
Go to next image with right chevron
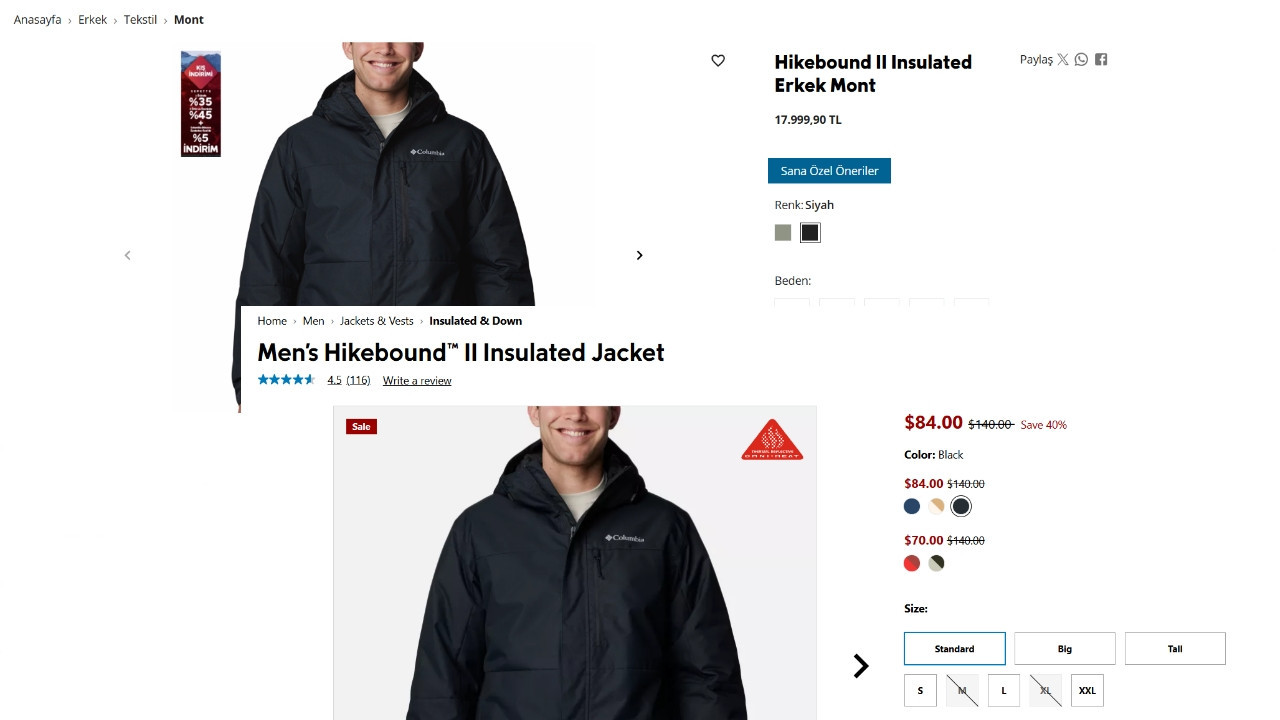point(640,255)
